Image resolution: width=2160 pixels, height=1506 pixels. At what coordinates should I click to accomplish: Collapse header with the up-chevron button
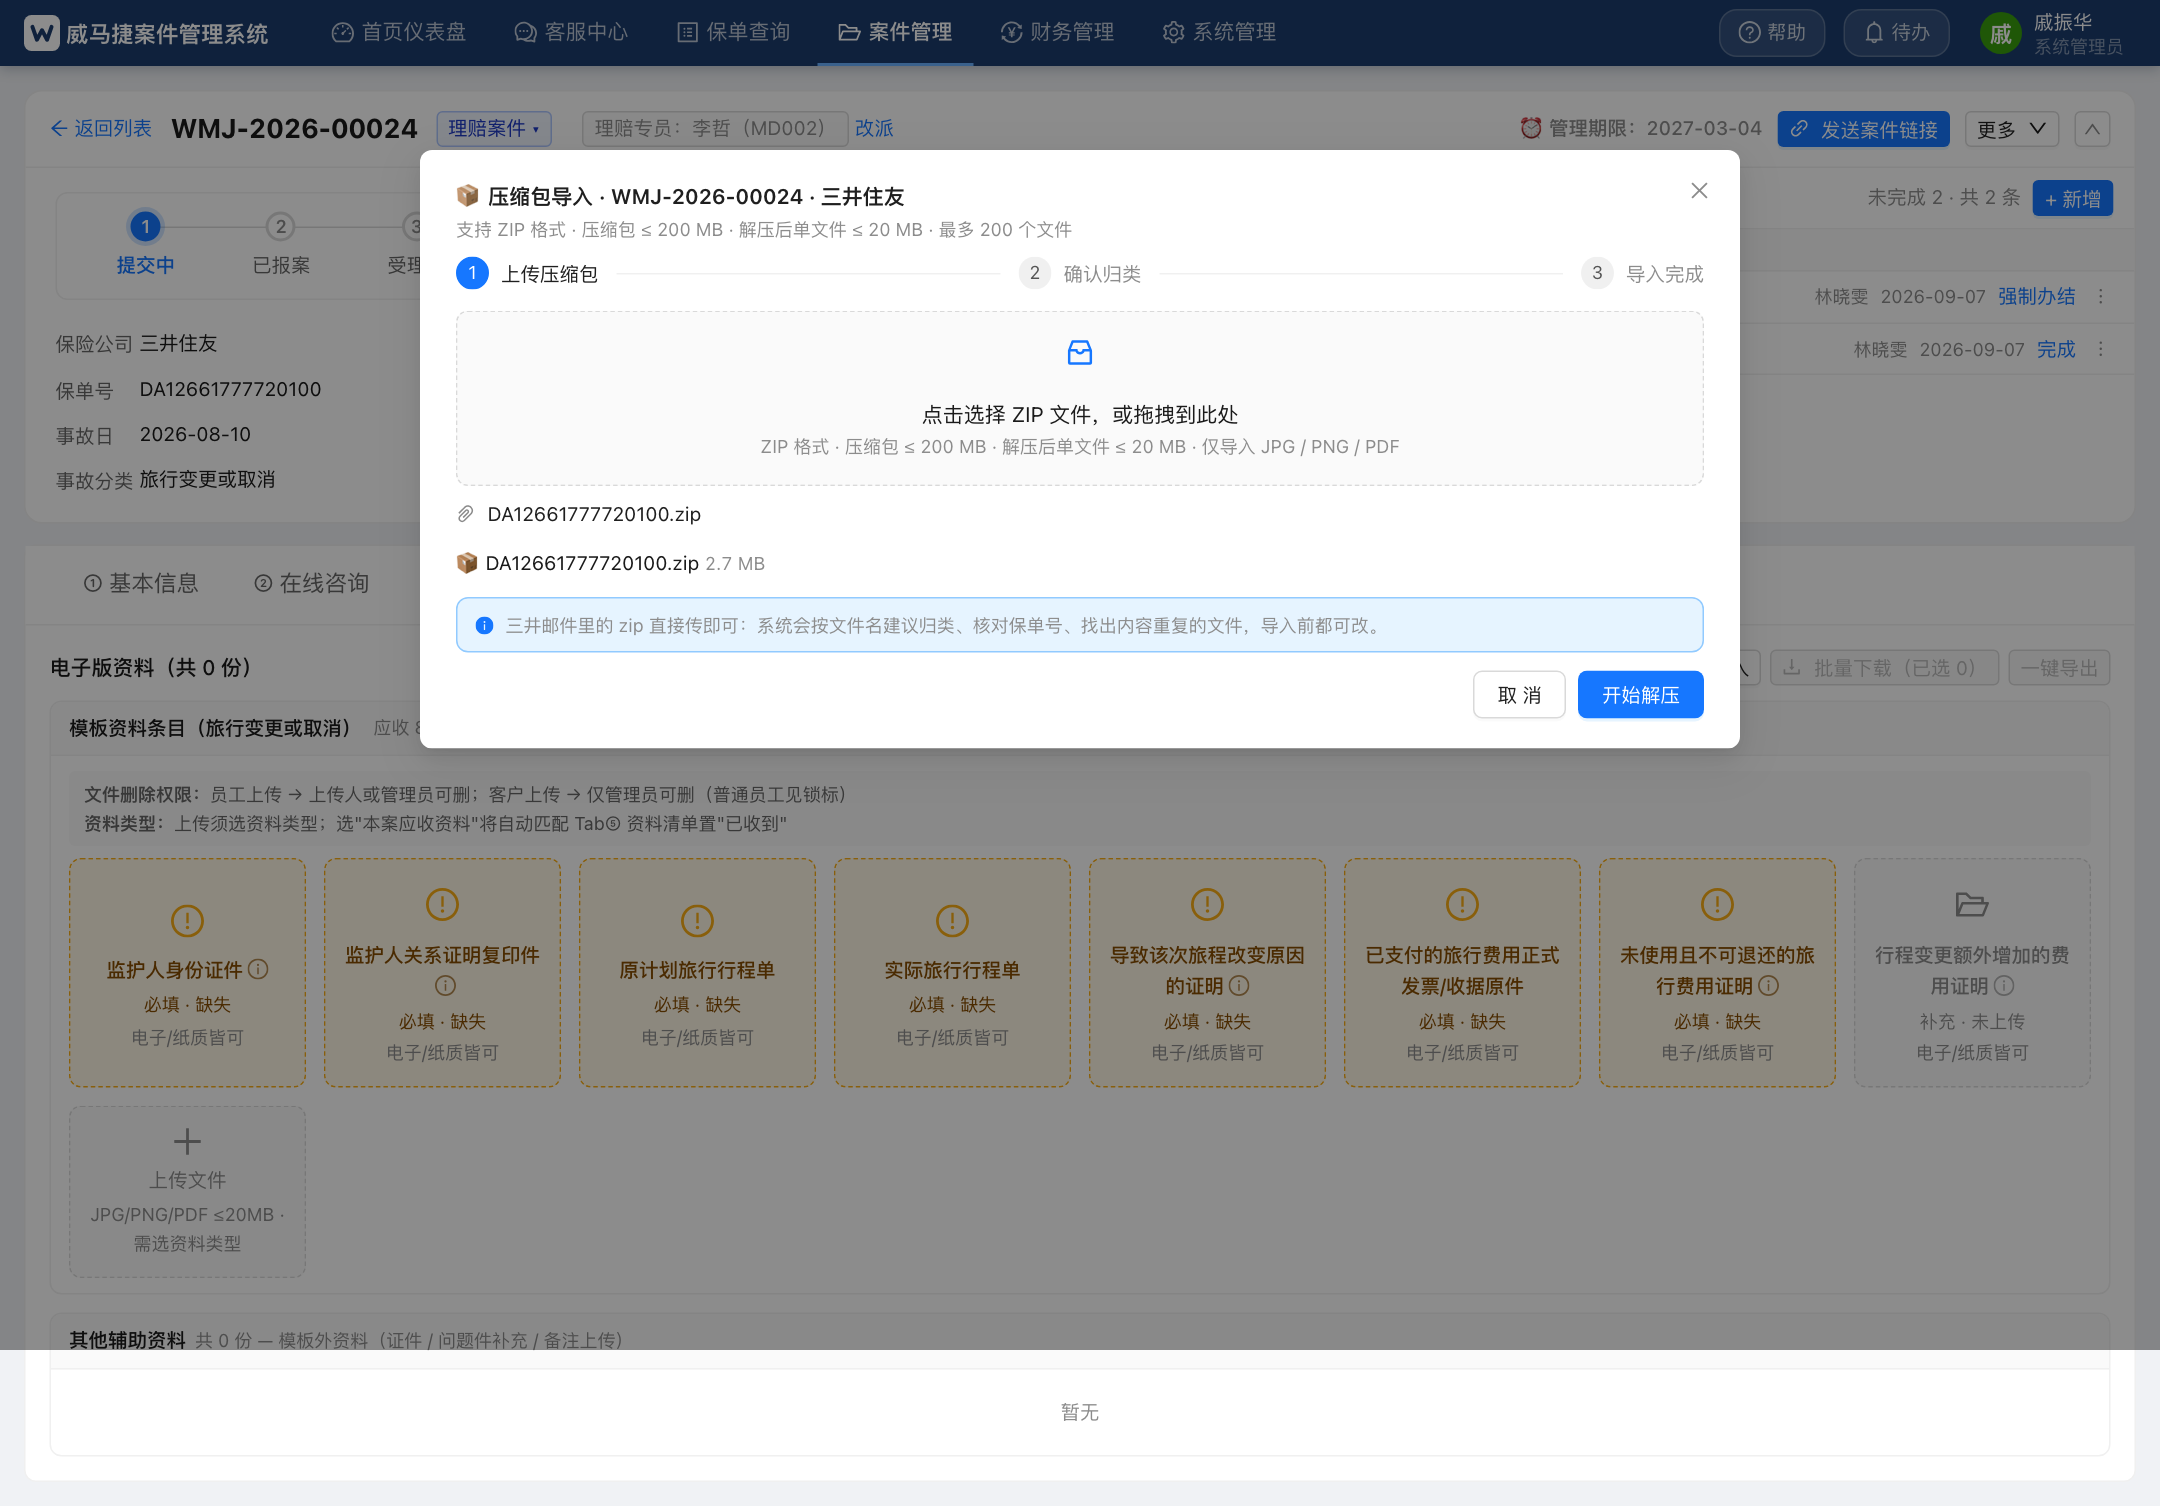click(2092, 129)
